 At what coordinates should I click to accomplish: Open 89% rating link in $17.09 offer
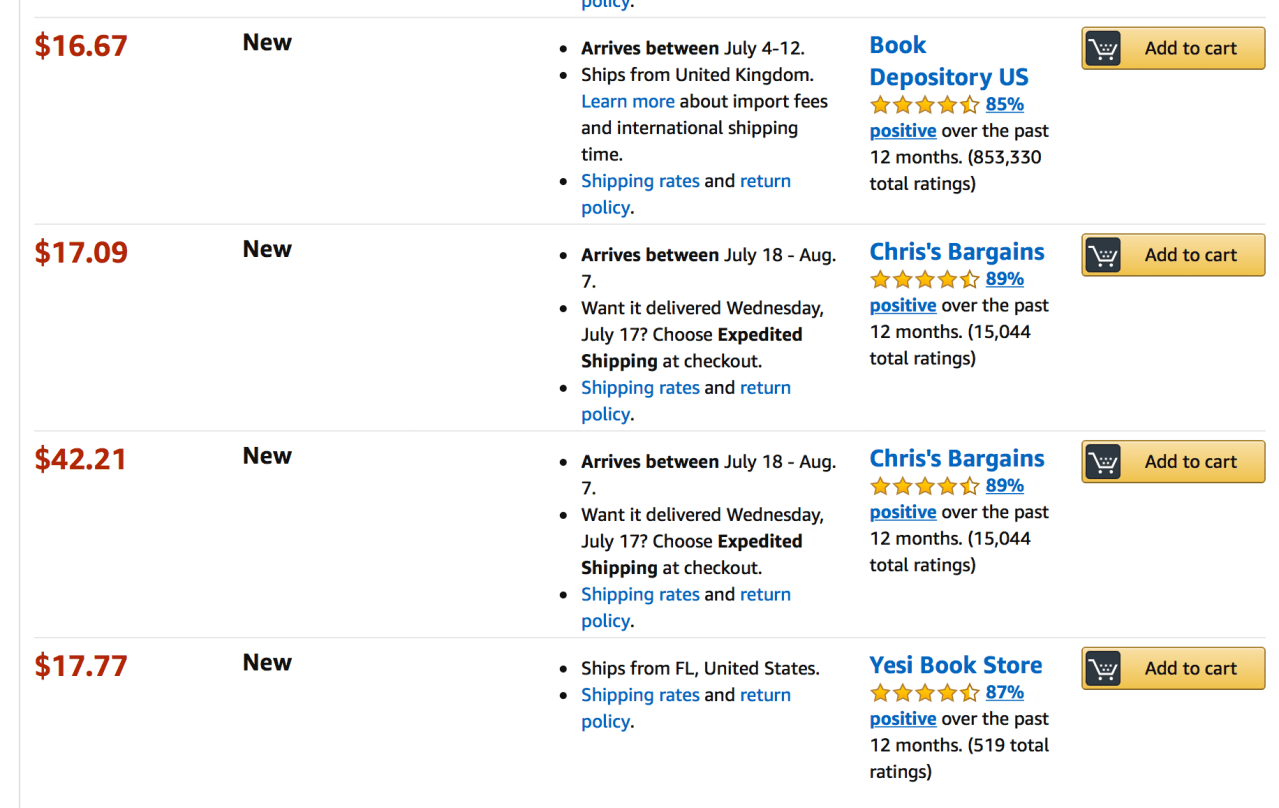click(x=1004, y=280)
